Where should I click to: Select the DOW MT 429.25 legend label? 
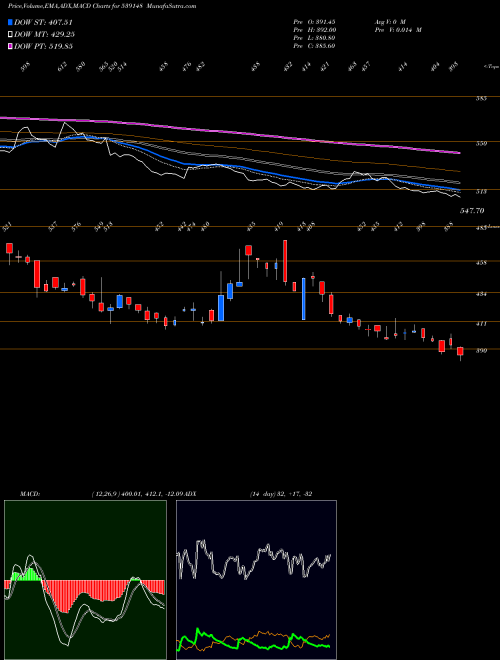[45, 35]
